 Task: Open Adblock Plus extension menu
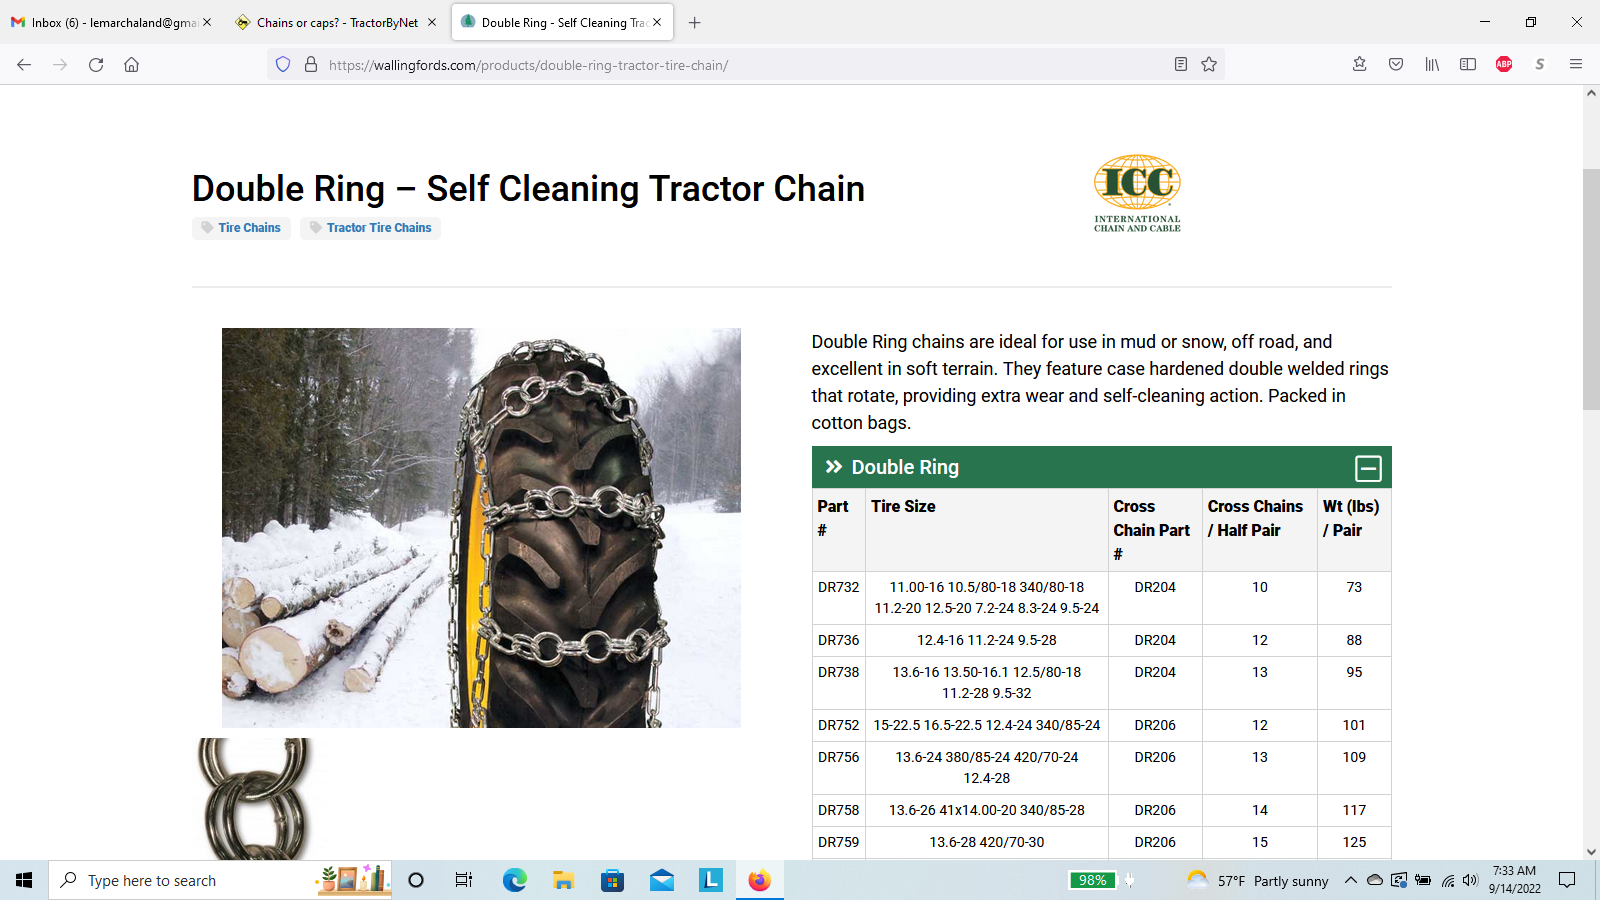tap(1504, 65)
